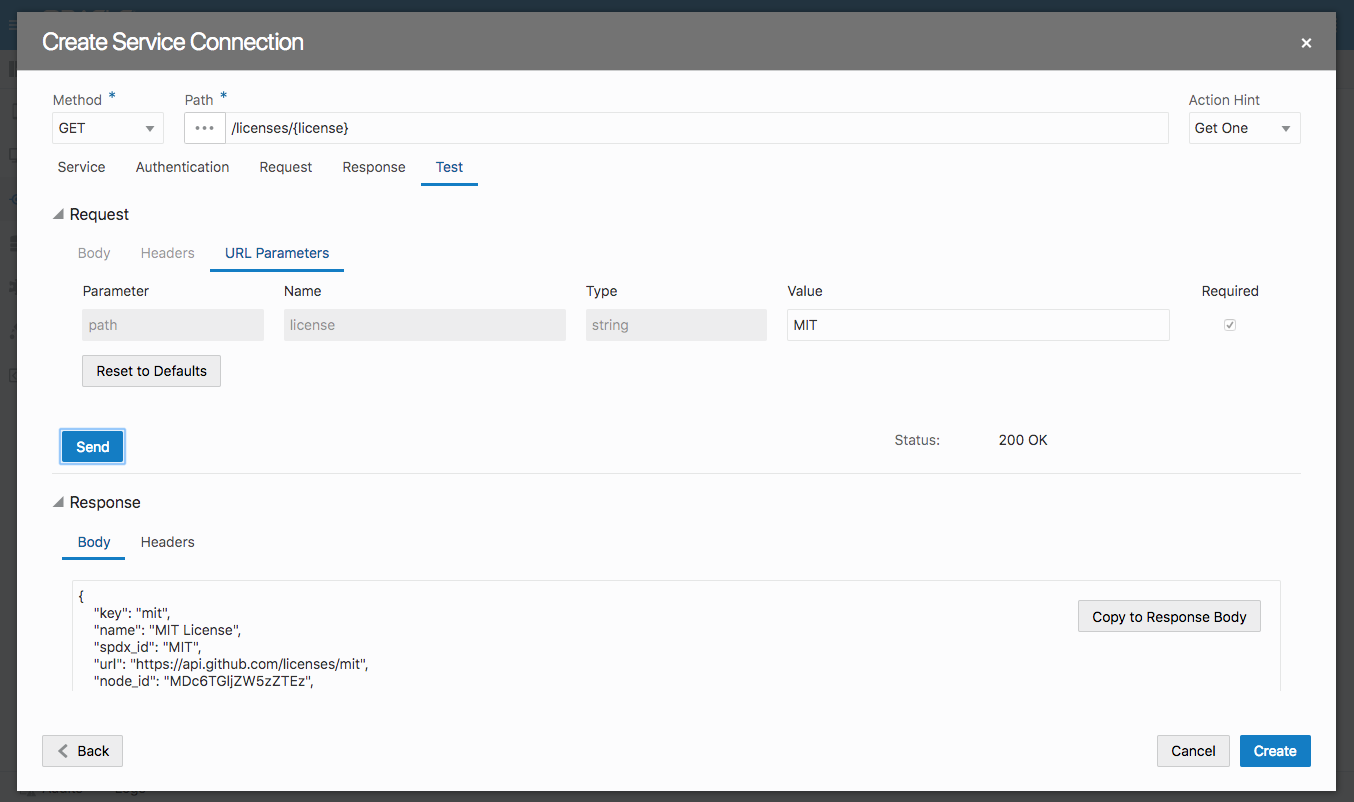Open the Response configuration tab
Image resolution: width=1354 pixels, height=802 pixels.
coord(373,167)
